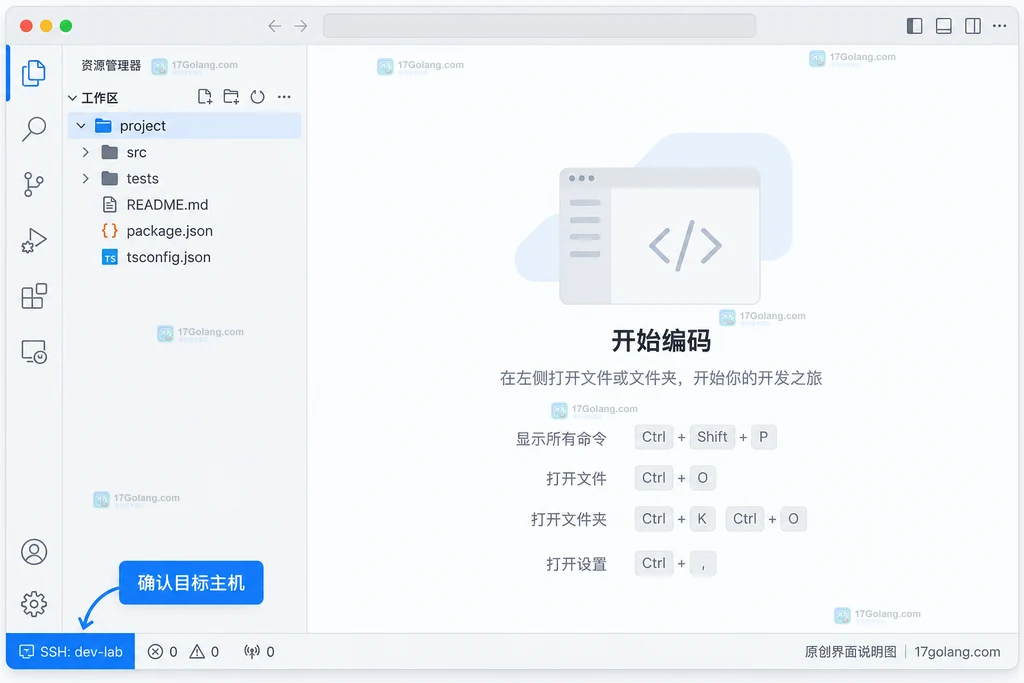The width and height of the screenshot is (1024, 683).
Task: Open the Remote Explorer view
Action: tap(33, 352)
